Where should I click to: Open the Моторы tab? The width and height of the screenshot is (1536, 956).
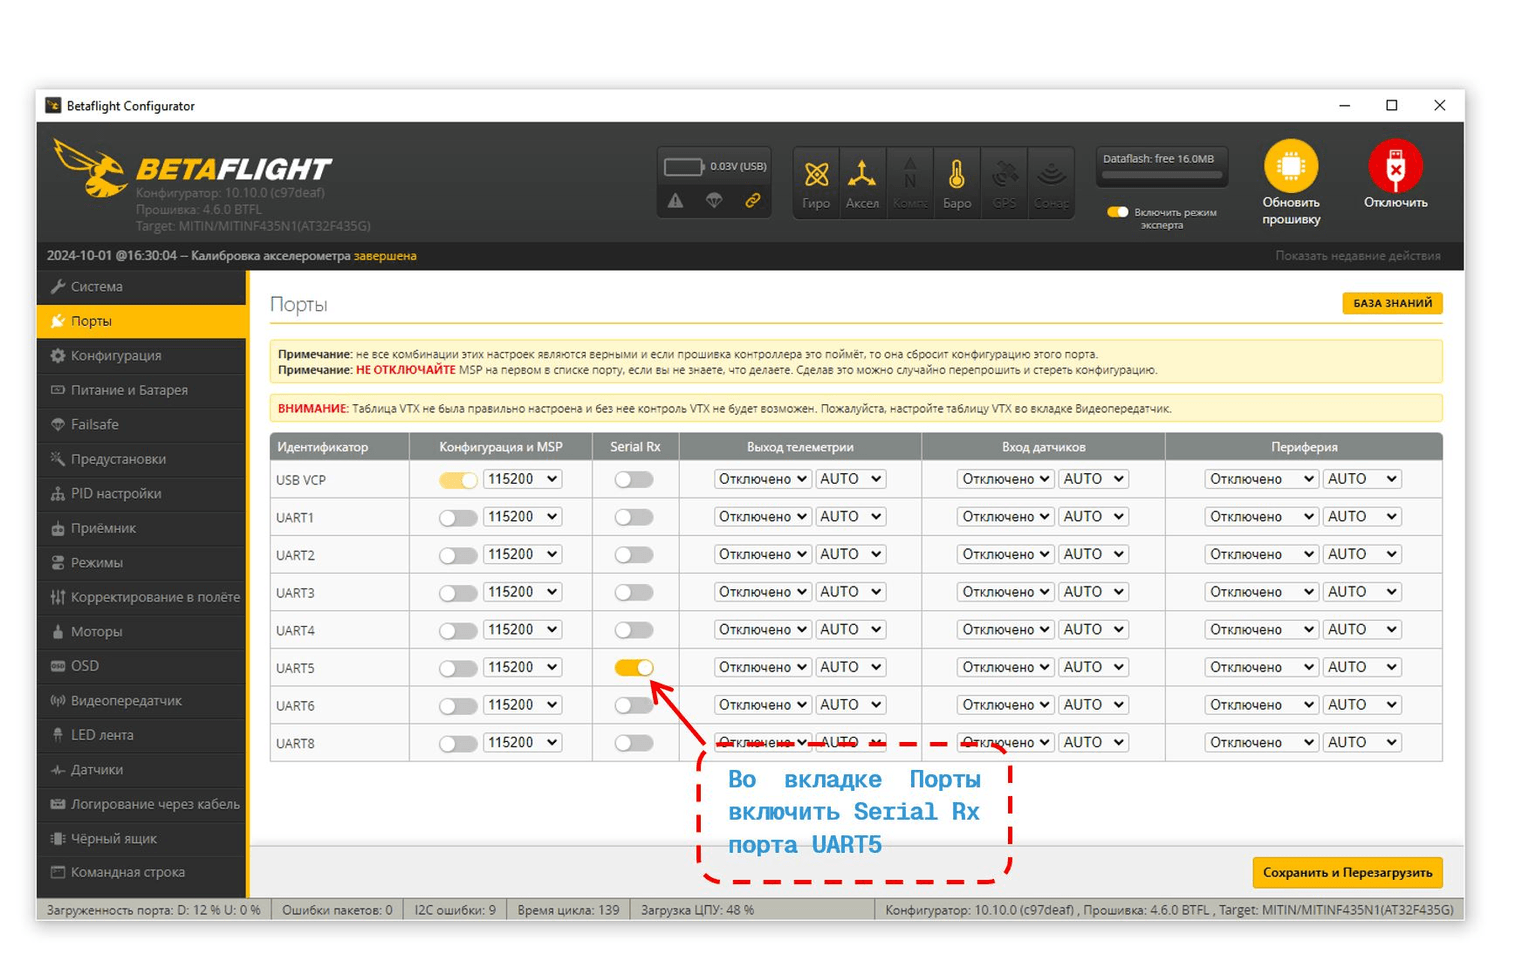141,632
